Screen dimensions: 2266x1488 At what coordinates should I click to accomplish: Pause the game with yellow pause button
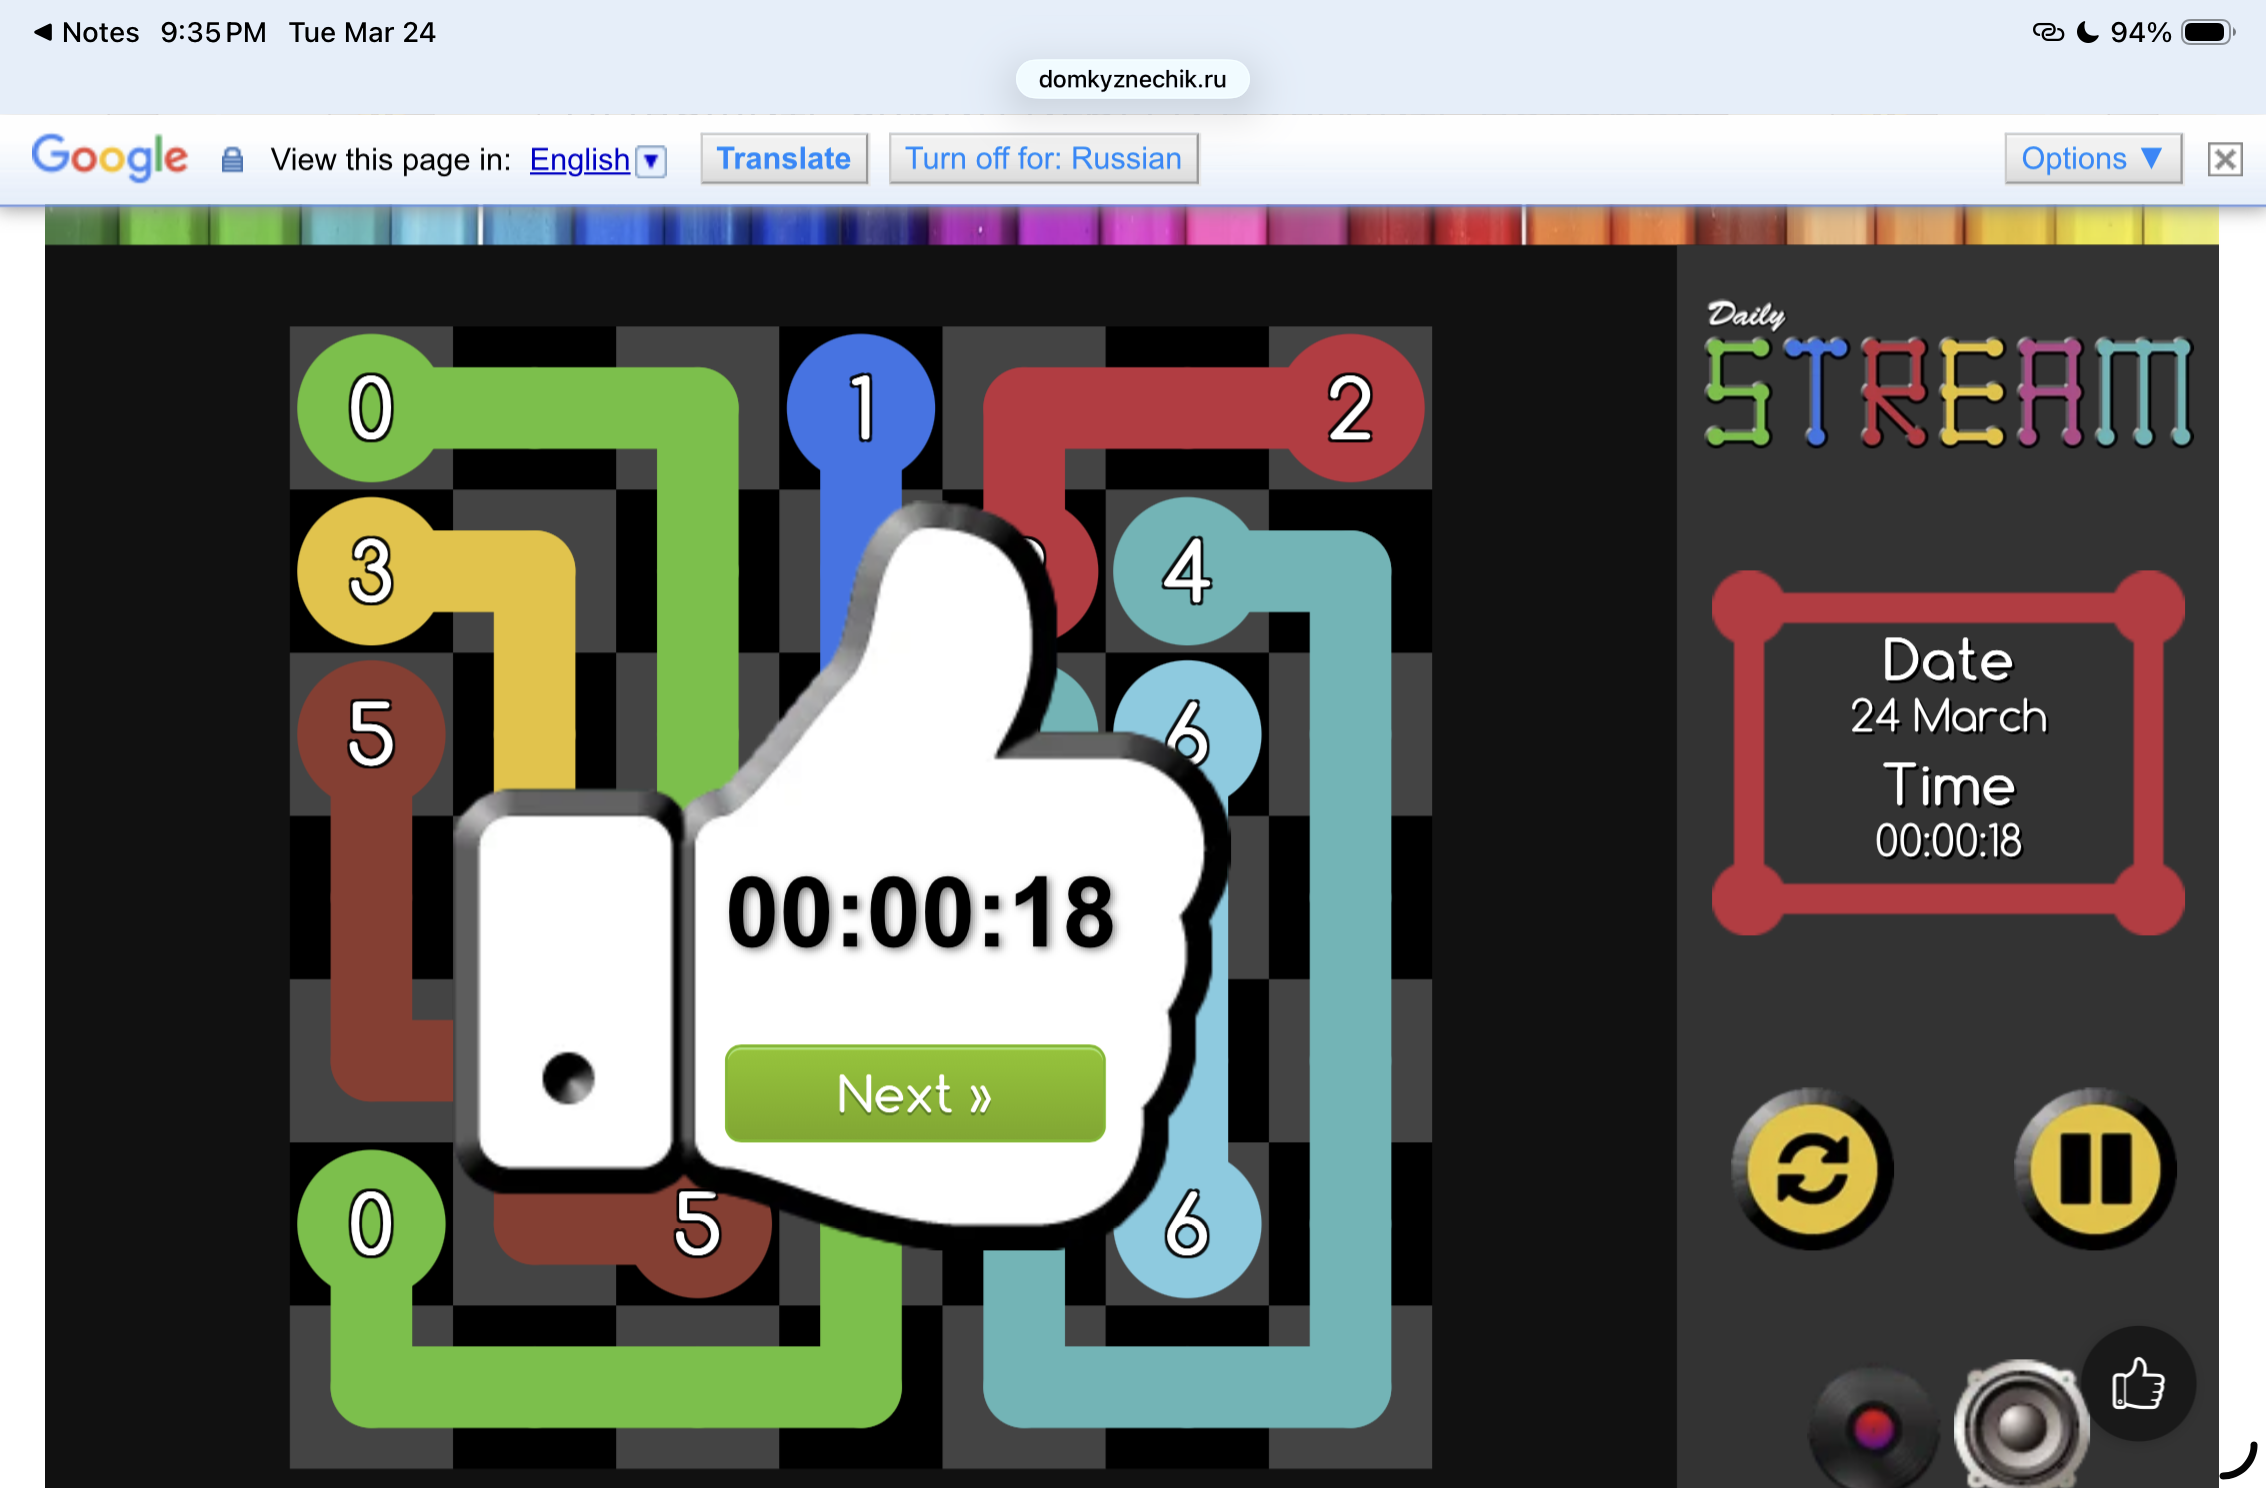click(x=2095, y=1168)
